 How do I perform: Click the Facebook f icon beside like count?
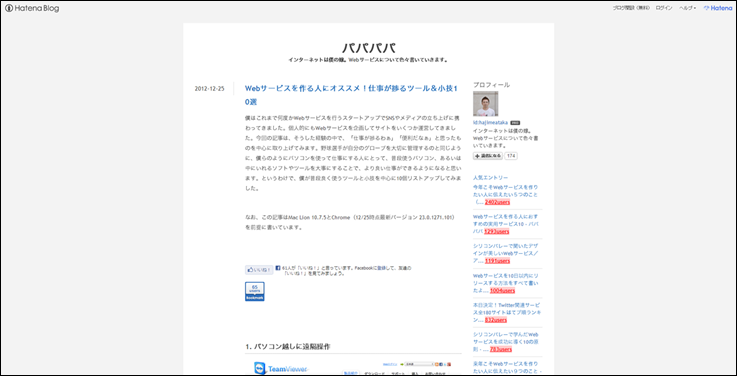(278, 267)
